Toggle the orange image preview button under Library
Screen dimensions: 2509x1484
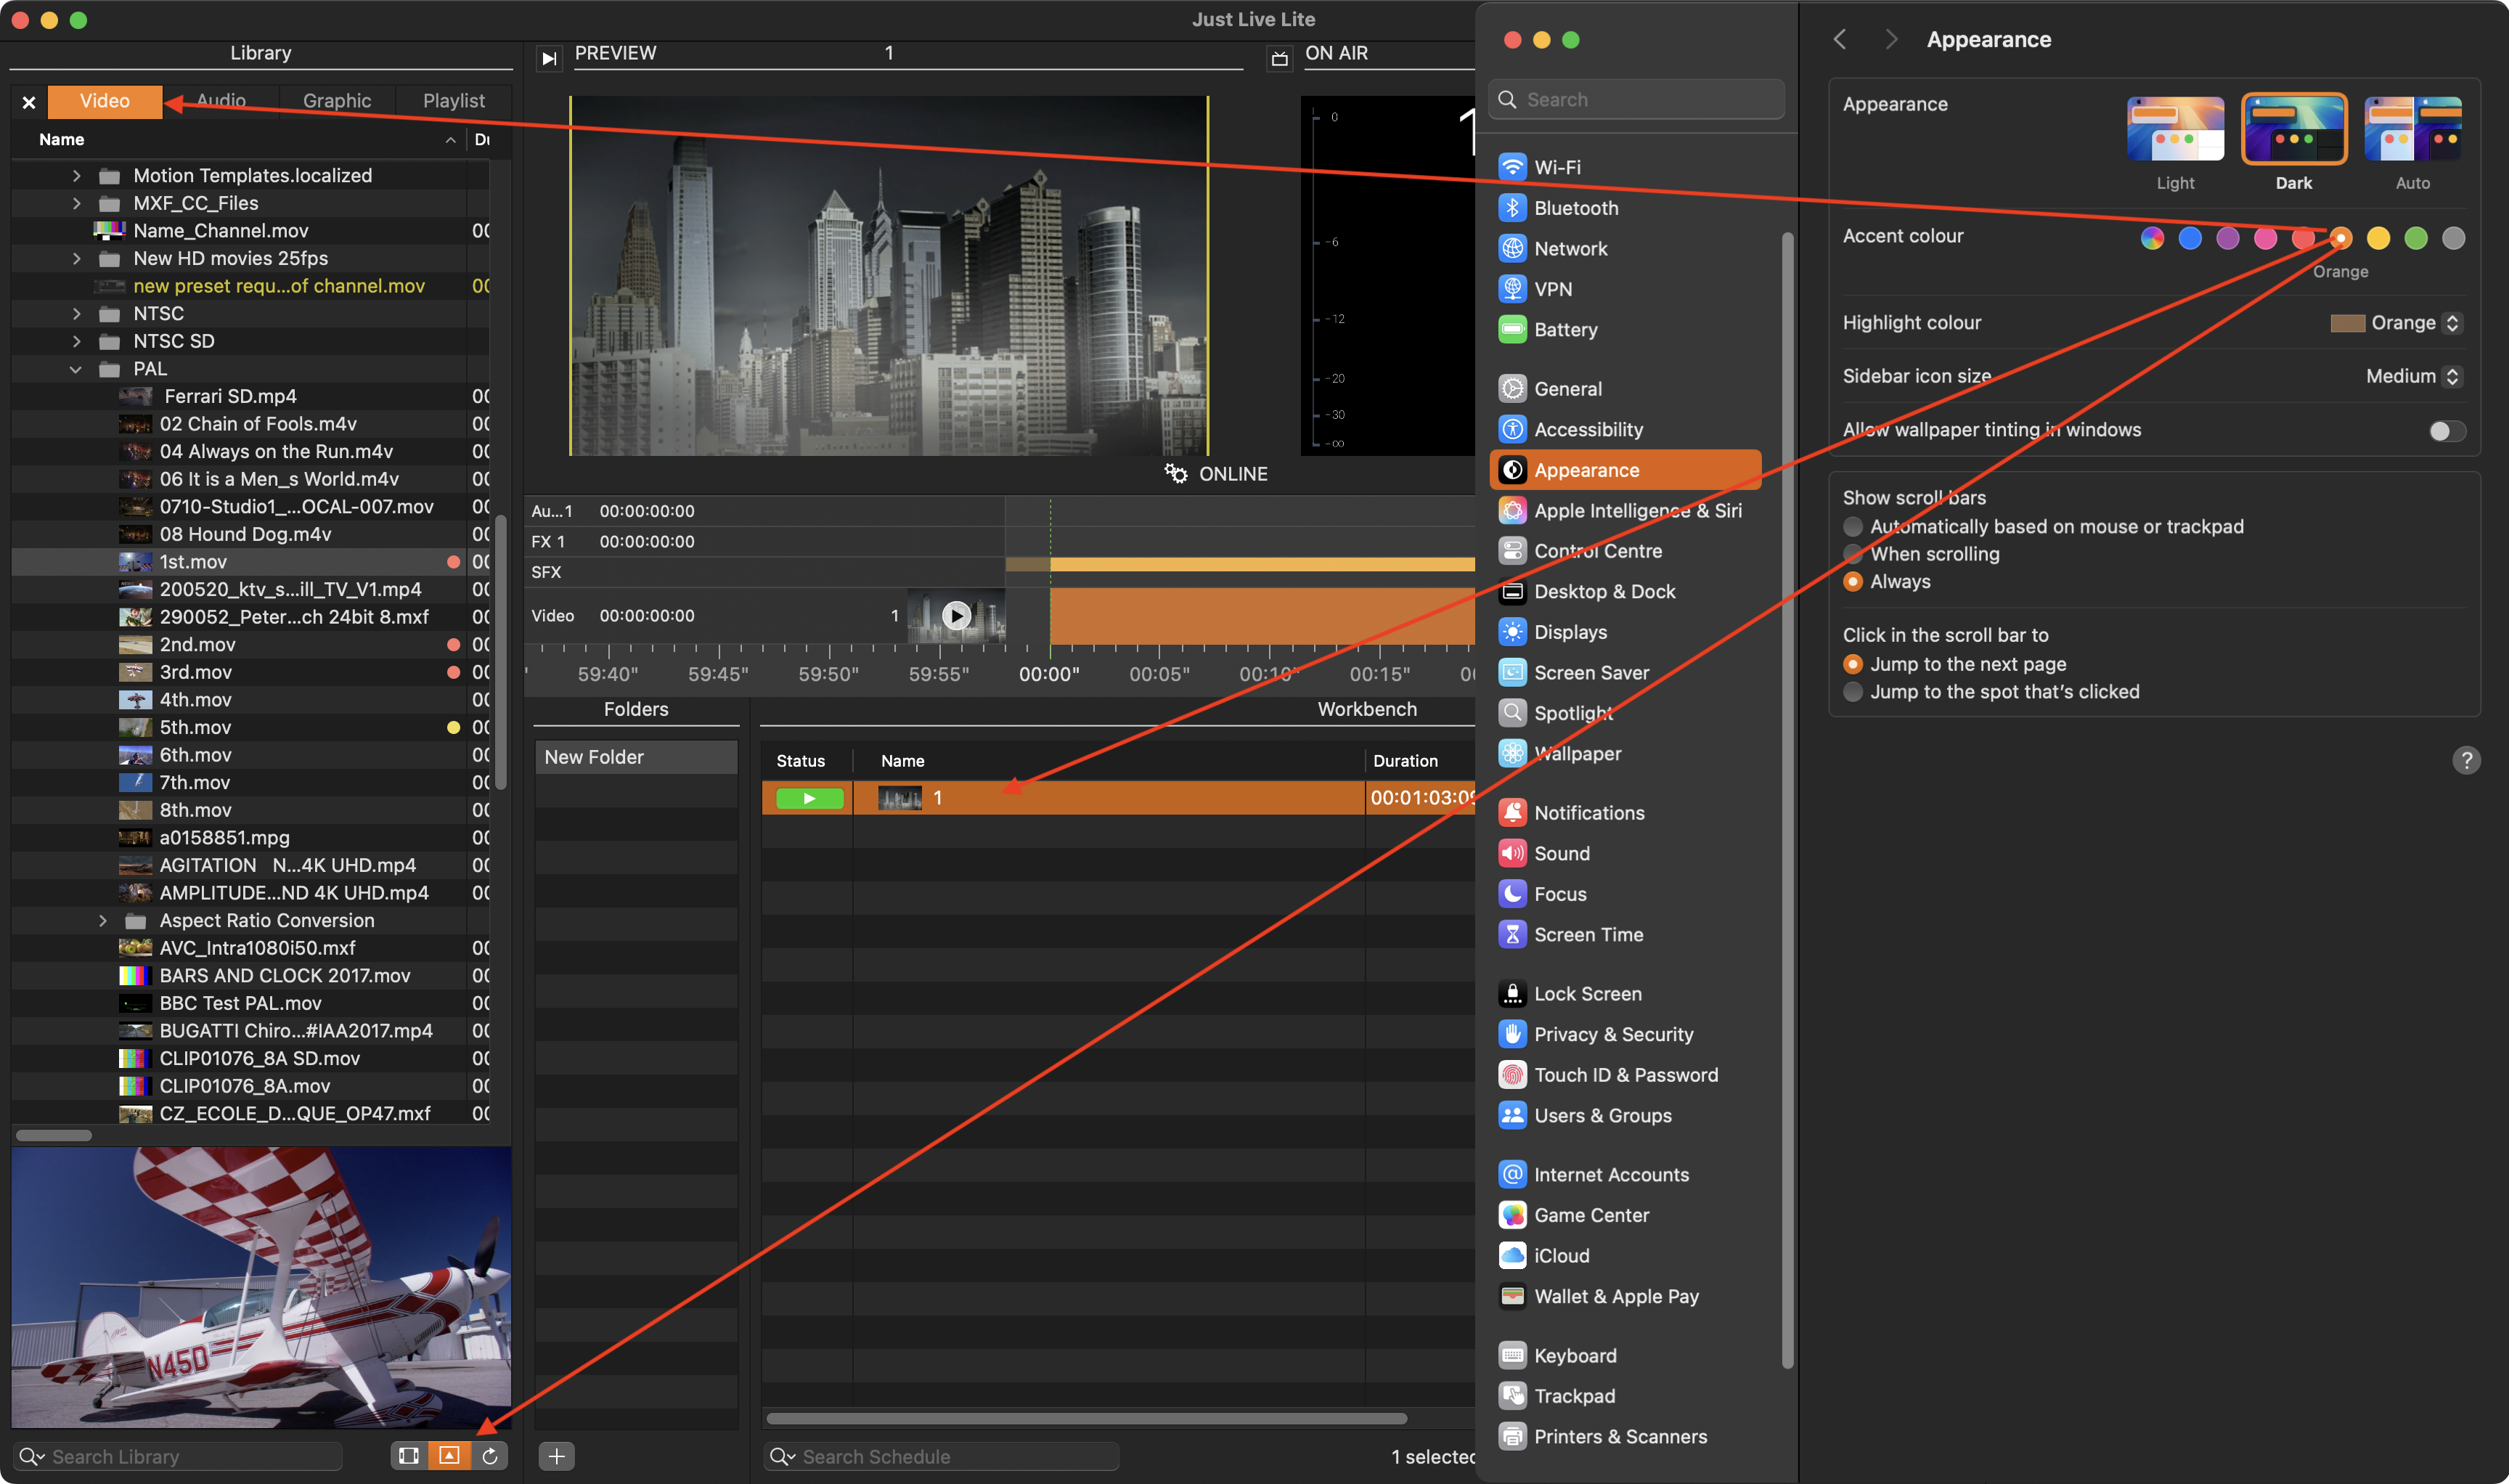(x=449, y=1455)
